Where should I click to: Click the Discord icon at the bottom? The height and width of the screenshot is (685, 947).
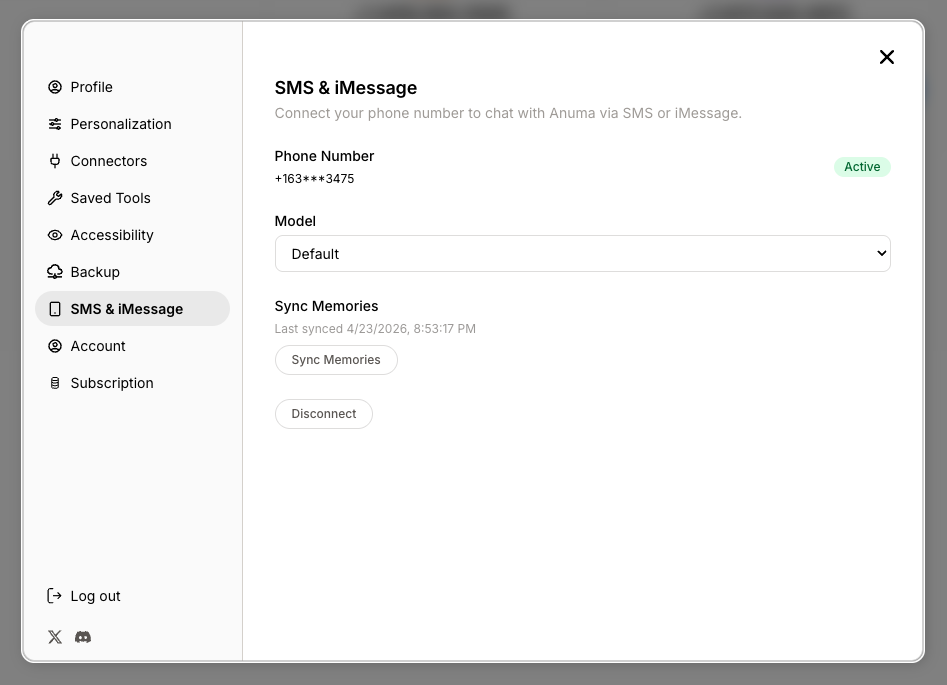pyautogui.click(x=83, y=637)
